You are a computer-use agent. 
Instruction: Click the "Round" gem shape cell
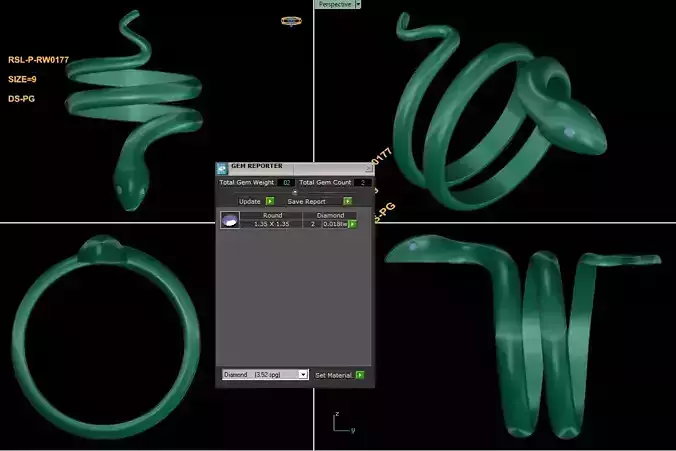pos(272,215)
